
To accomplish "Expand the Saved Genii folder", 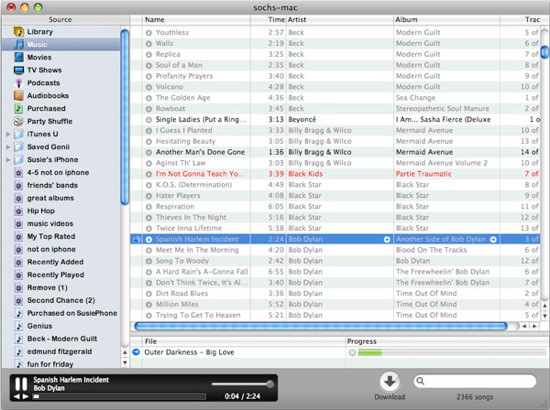I will click(8, 147).
